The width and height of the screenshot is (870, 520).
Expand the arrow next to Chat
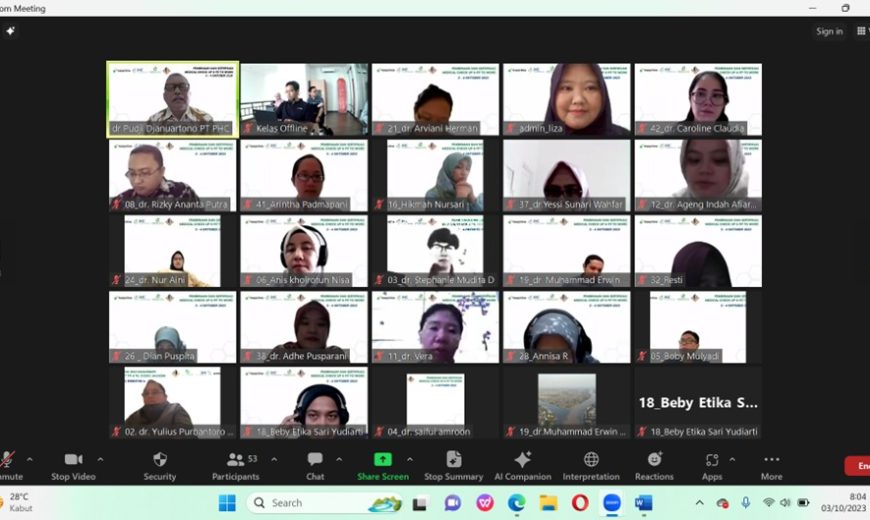pyautogui.click(x=339, y=460)
